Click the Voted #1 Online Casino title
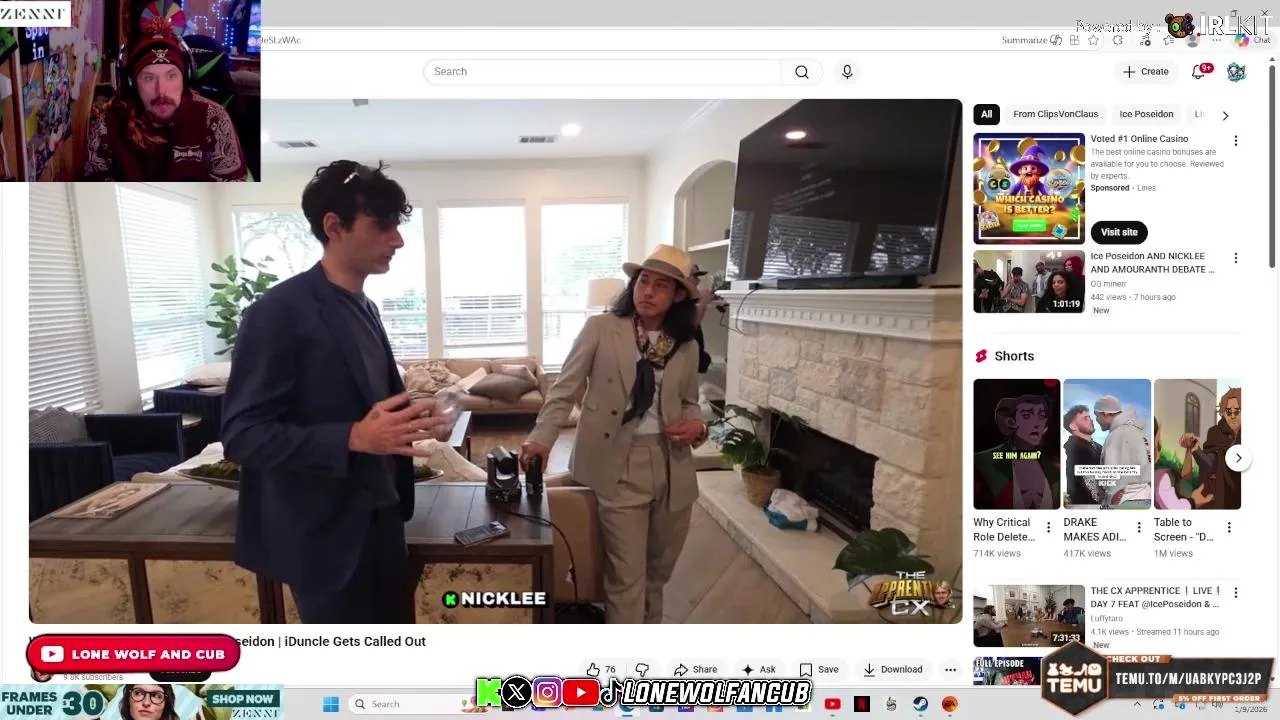The height and width of the screenshot is (720, 1280). (1139, 139)
